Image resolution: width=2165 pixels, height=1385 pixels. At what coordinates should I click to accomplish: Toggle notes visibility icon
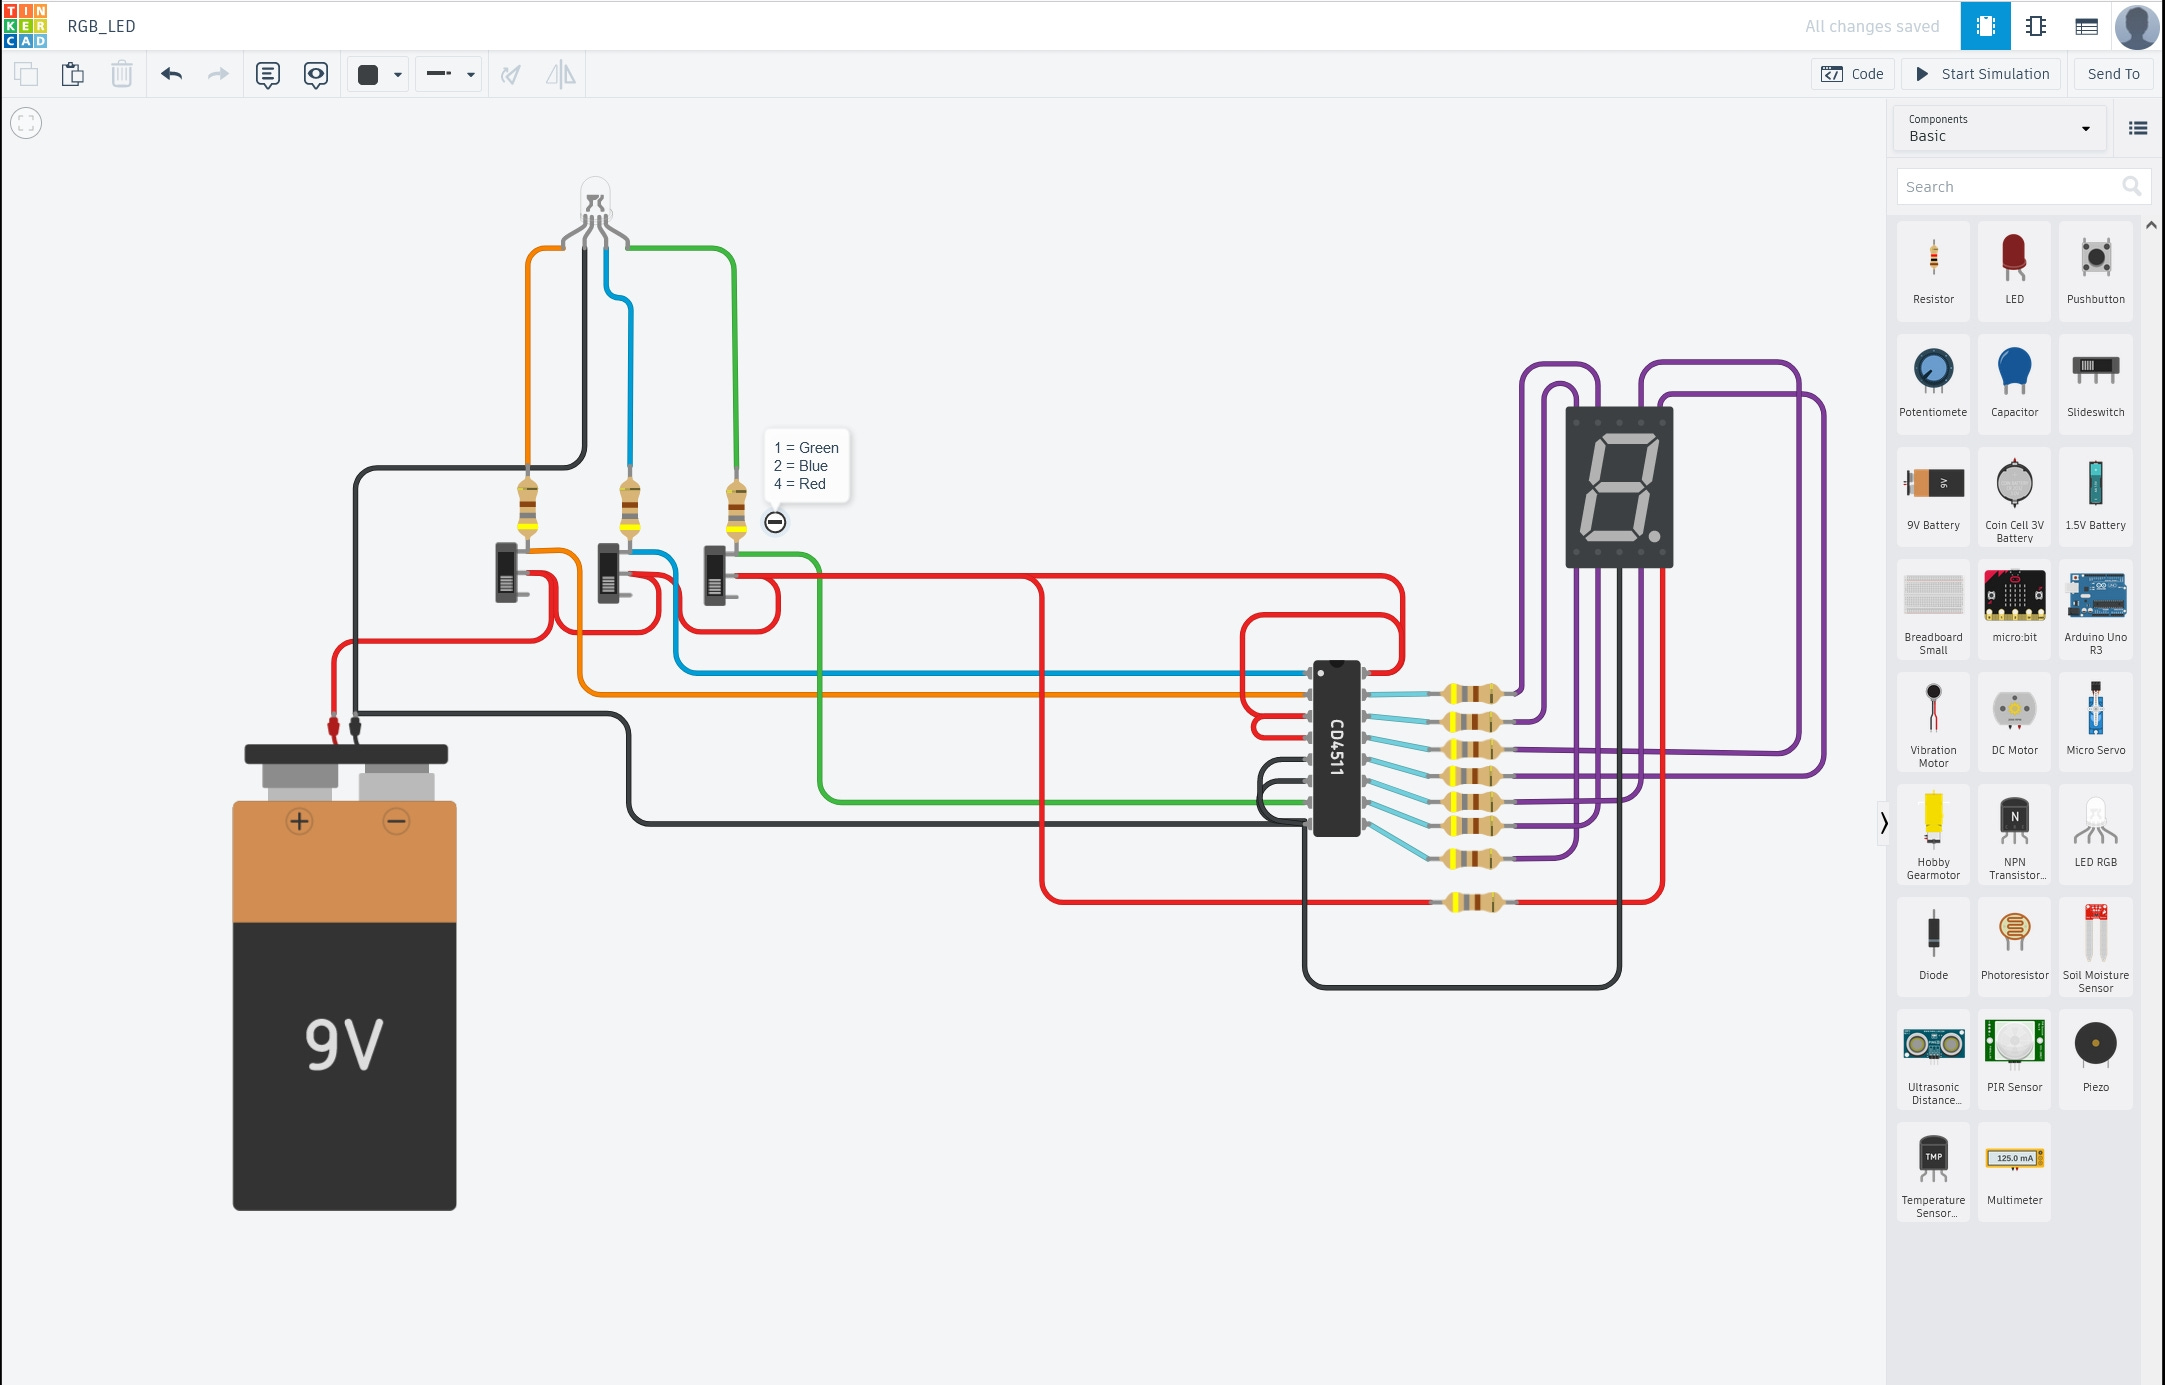click(316, 74)
